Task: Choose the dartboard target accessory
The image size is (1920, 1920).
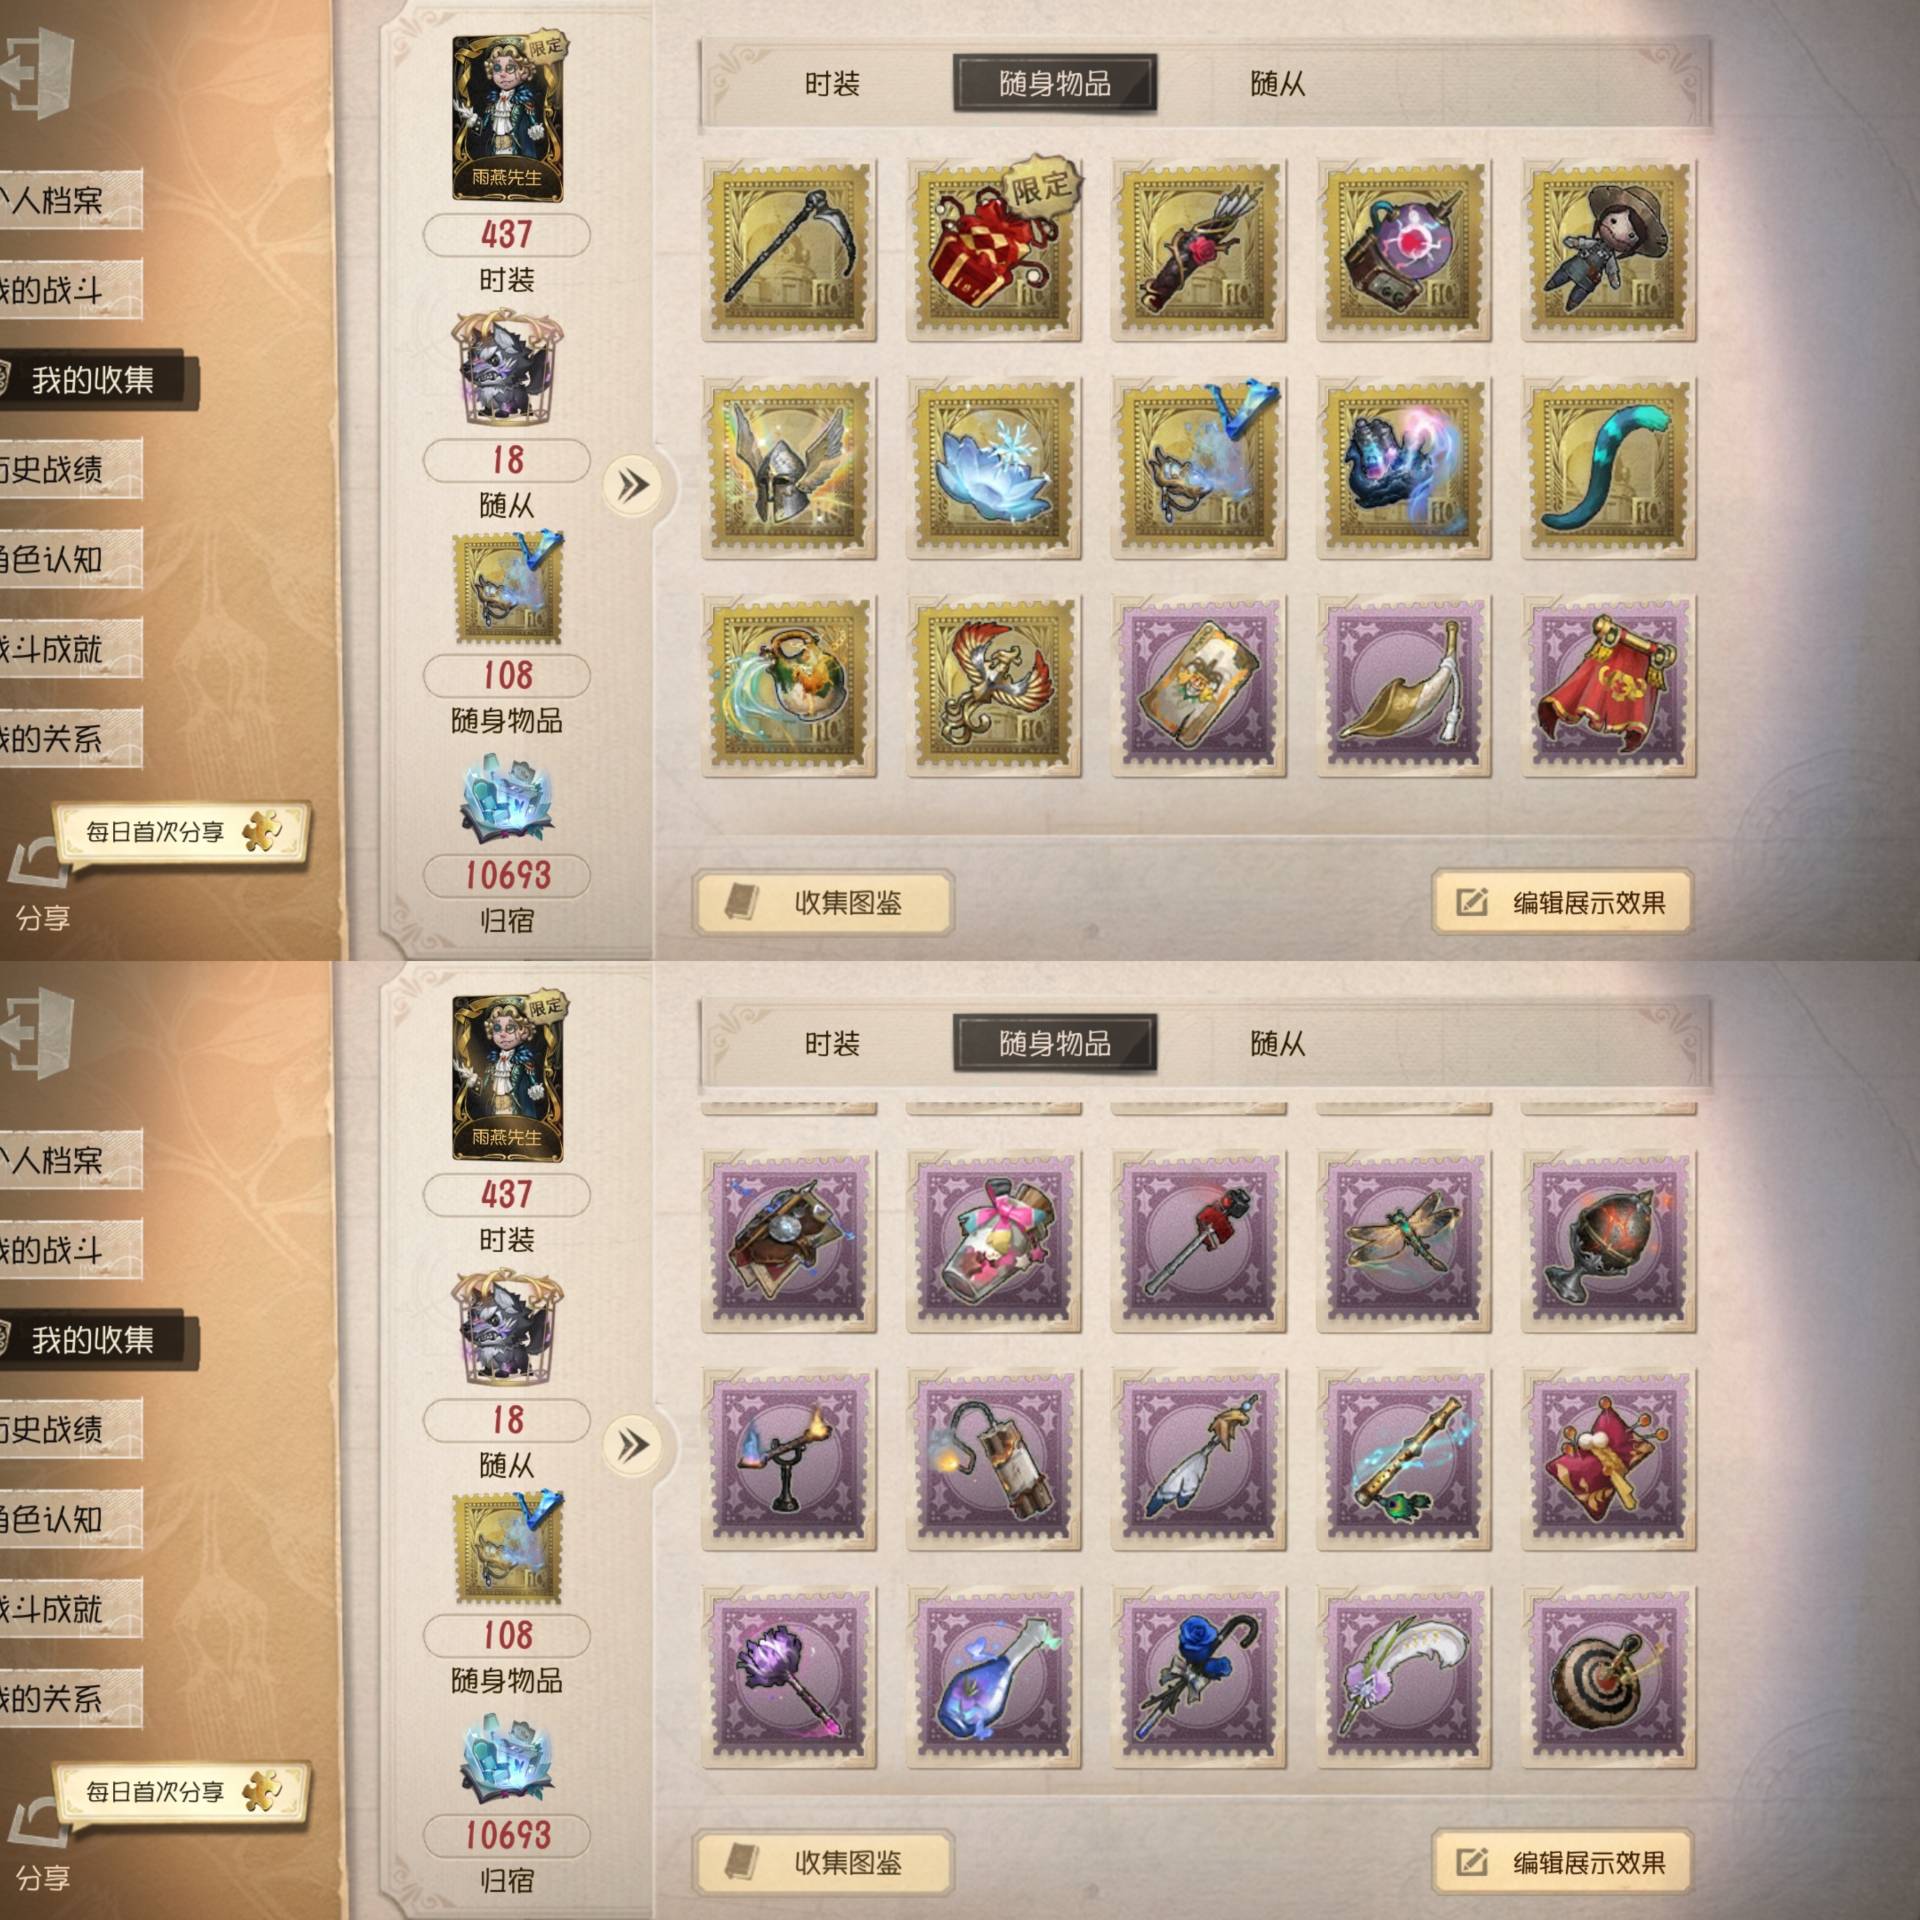Action: tap(1608, 1677)
